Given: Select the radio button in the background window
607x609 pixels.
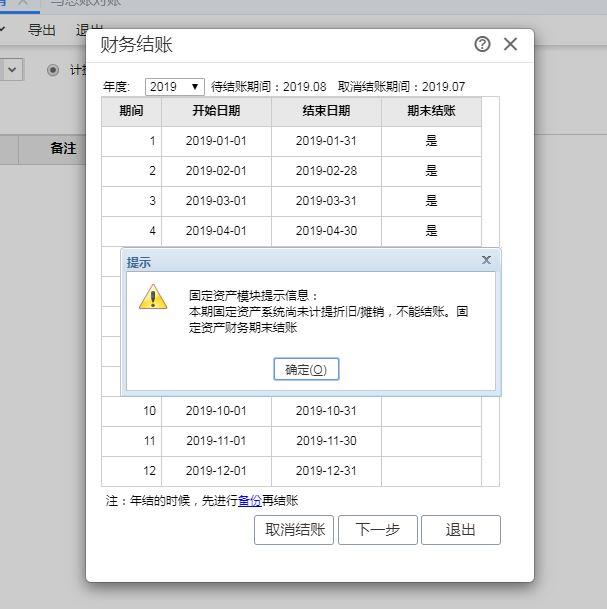Looking at the screenshot, I should coord(53,70).
